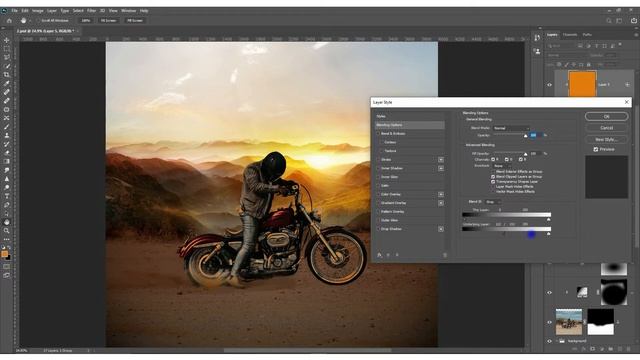Click the New Style button
Viewport: 640px width, 360px height.
[607, 139]
